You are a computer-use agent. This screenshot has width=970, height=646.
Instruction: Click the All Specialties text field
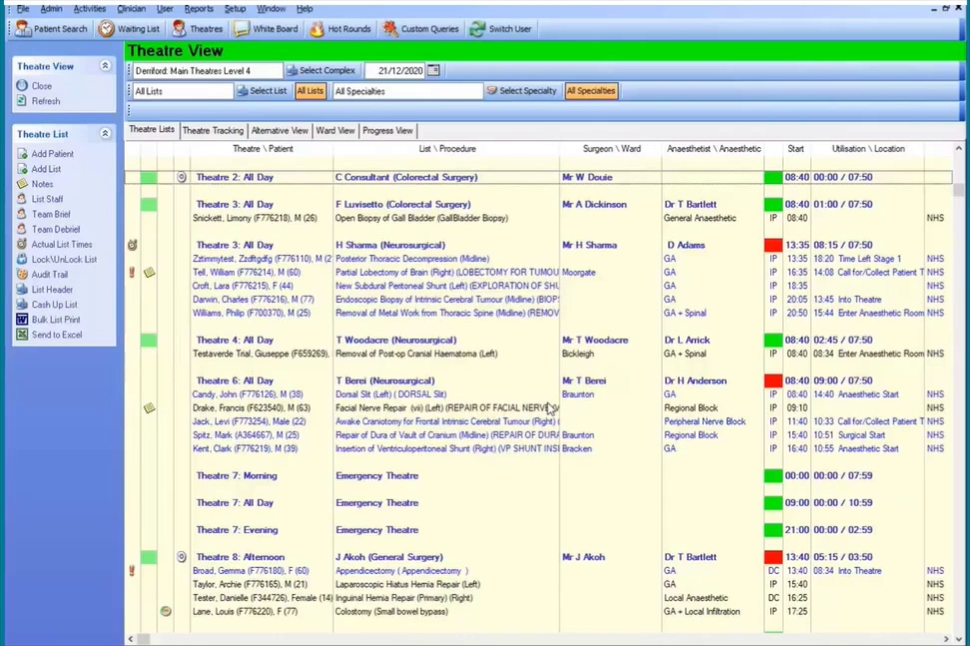click(x=407, y=91)
